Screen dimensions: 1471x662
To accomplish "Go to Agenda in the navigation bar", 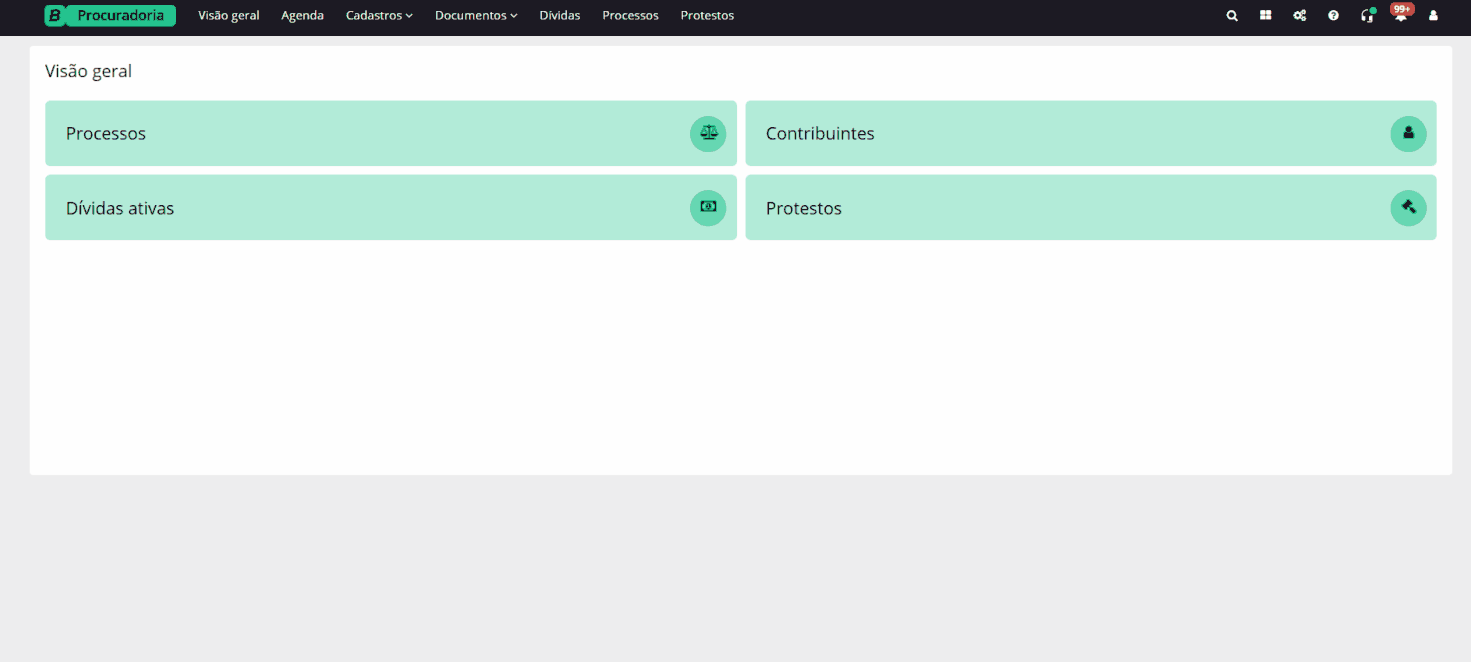I will [302, 16].
